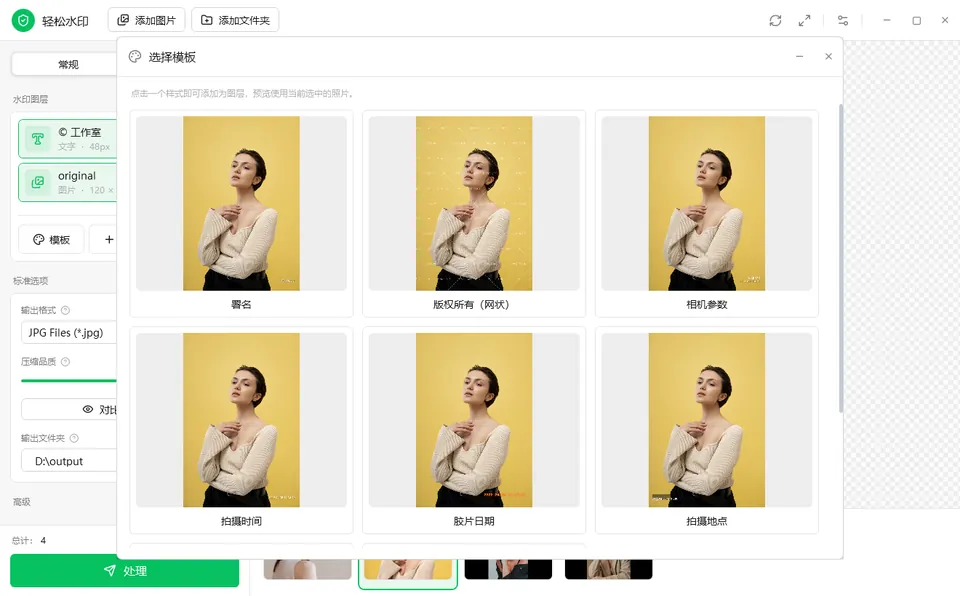Click the help icon beside 输出格式
The image size is (960, 596).
point(66,310)
